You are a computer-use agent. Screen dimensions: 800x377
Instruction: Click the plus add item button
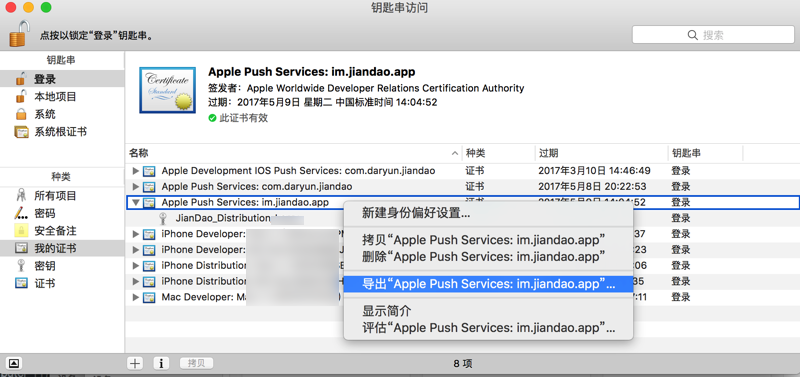click(135, 363)
